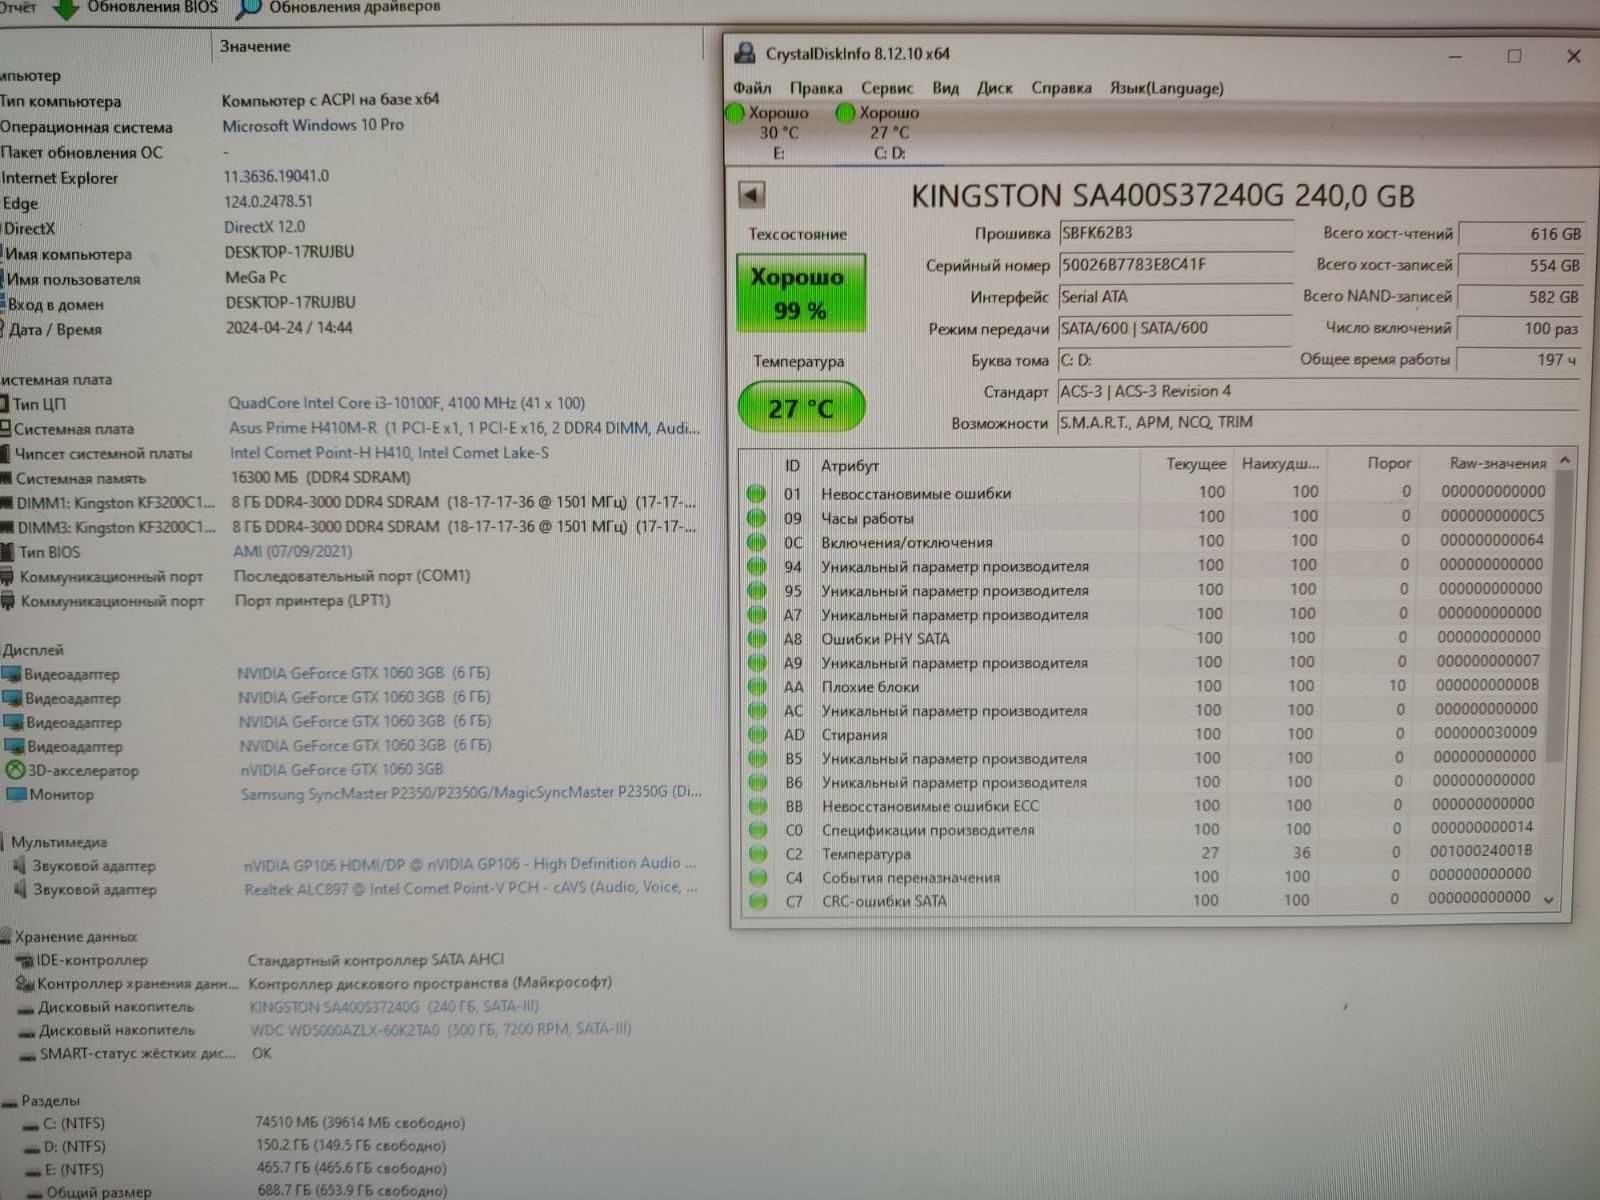Click the Звуковой адаптер nVIDIA GP106 row icon
This screenshot has height=1200, width=1600.
tap(19, 866)
